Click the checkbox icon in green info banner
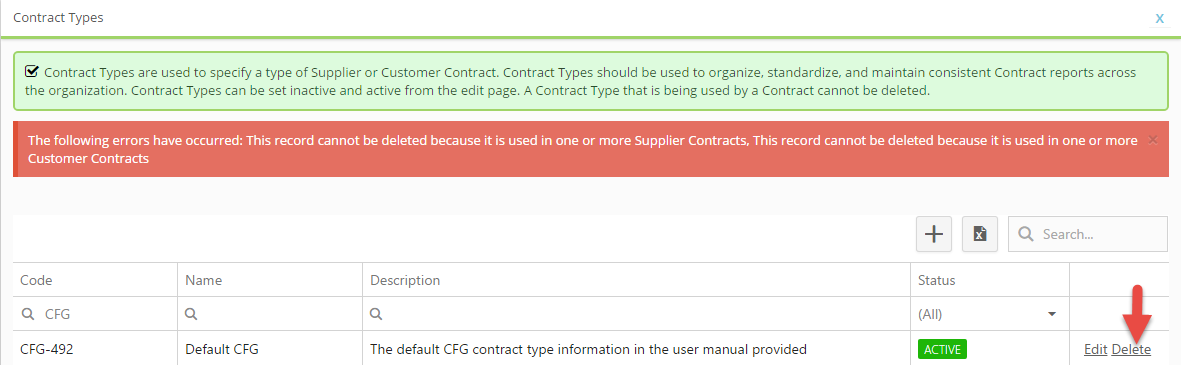Image resolution: width=1181 pixels, height=365 pixels. click(32, 72)
